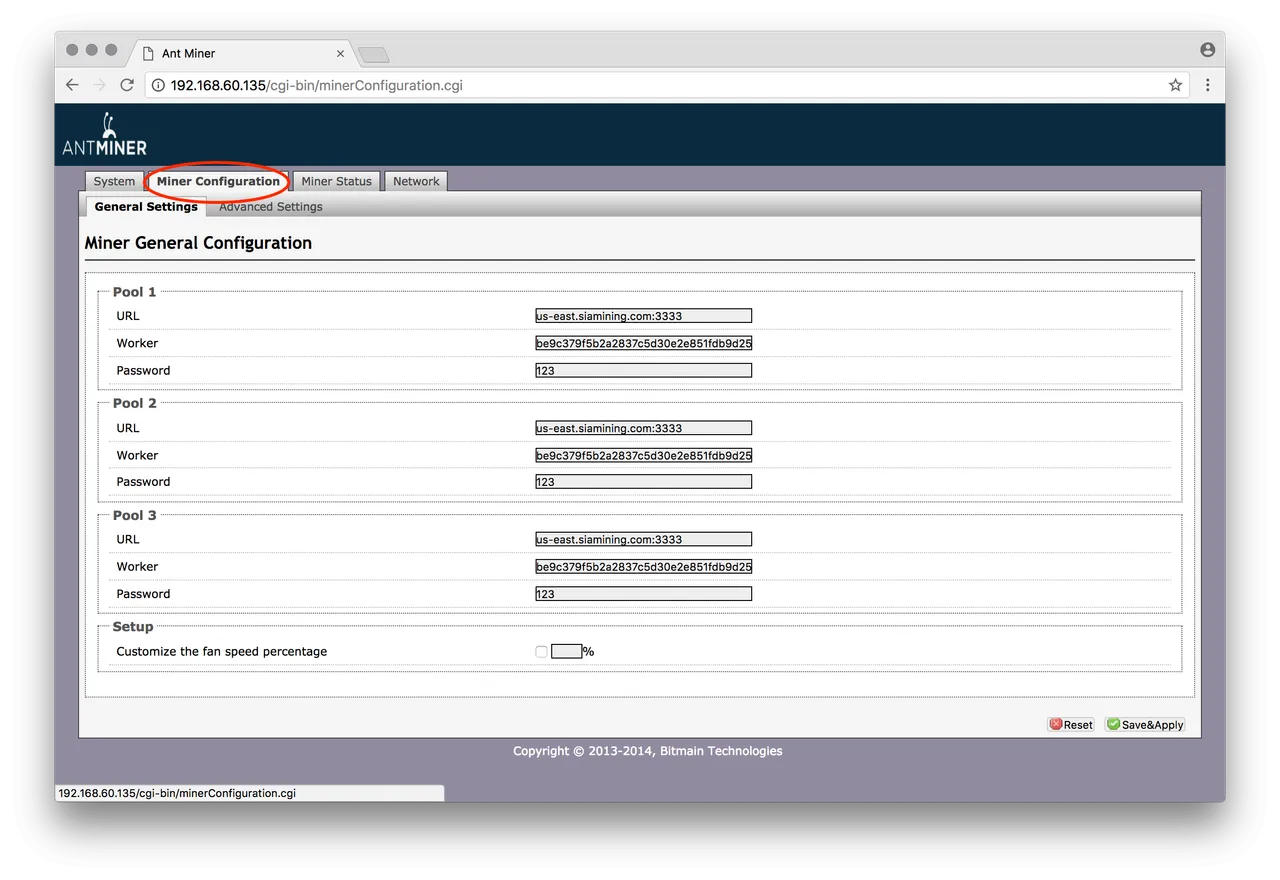The width and height of the screenshot is (1280, 880).
Task: Click the Customize the fan speed percentage label
Action: tap(222, 651)
